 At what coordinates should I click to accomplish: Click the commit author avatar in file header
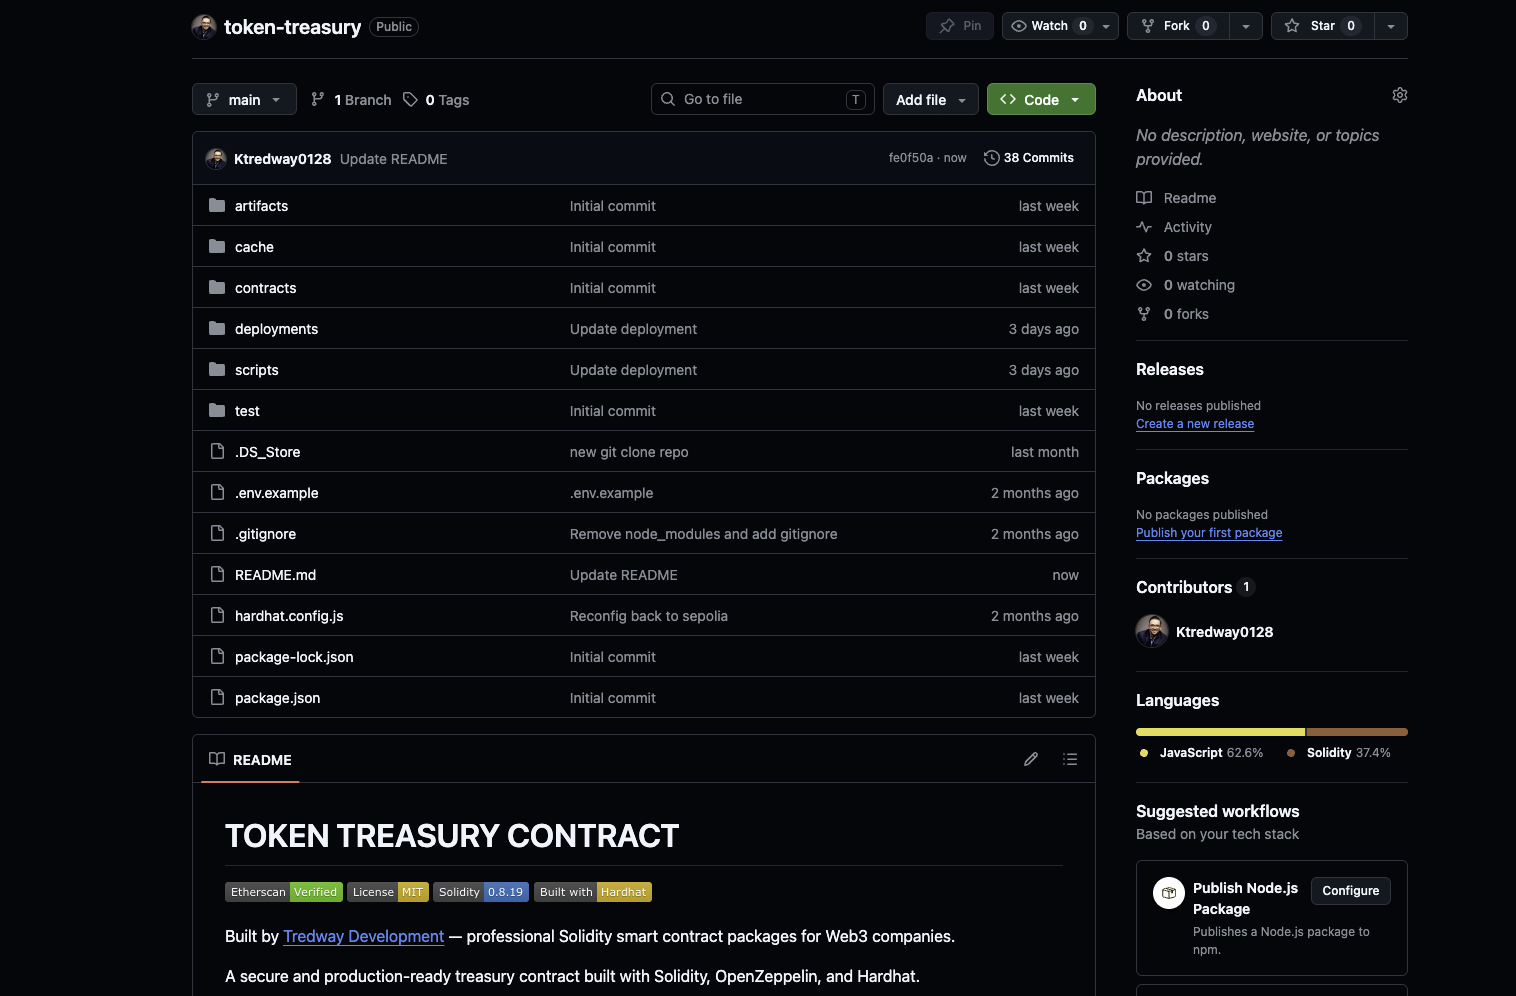point(216,159)
